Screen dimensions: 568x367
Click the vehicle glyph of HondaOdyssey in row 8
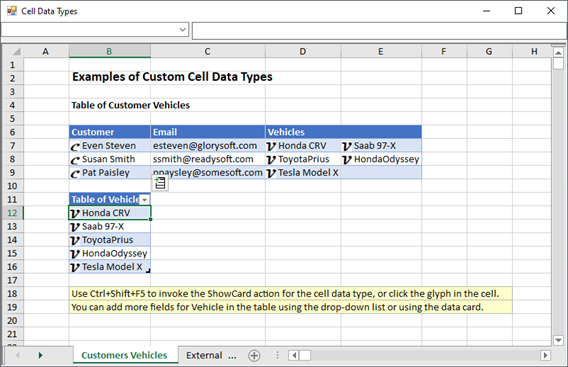point(347,160)
